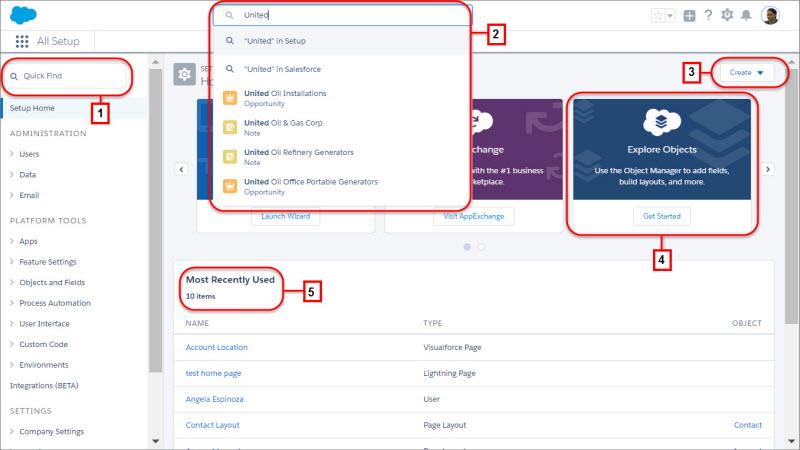This screenshot has width=800, height=450.
Task: Click the global actions plus icon
Action: click(x=689, y=16)
